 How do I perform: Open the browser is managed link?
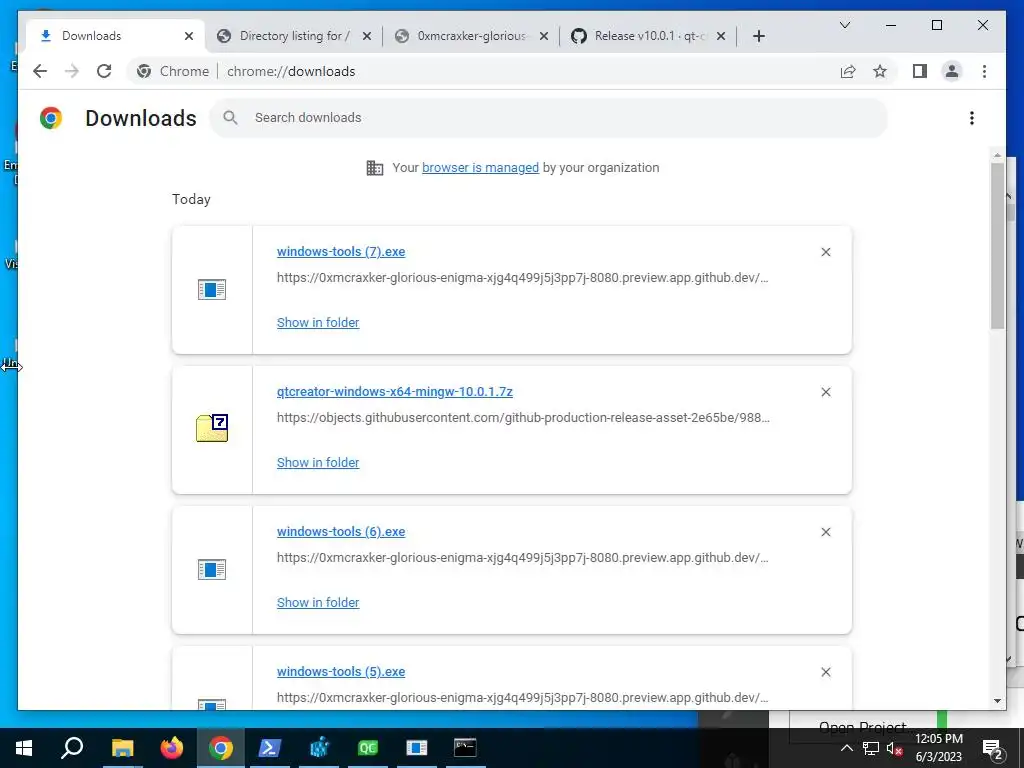480,168
